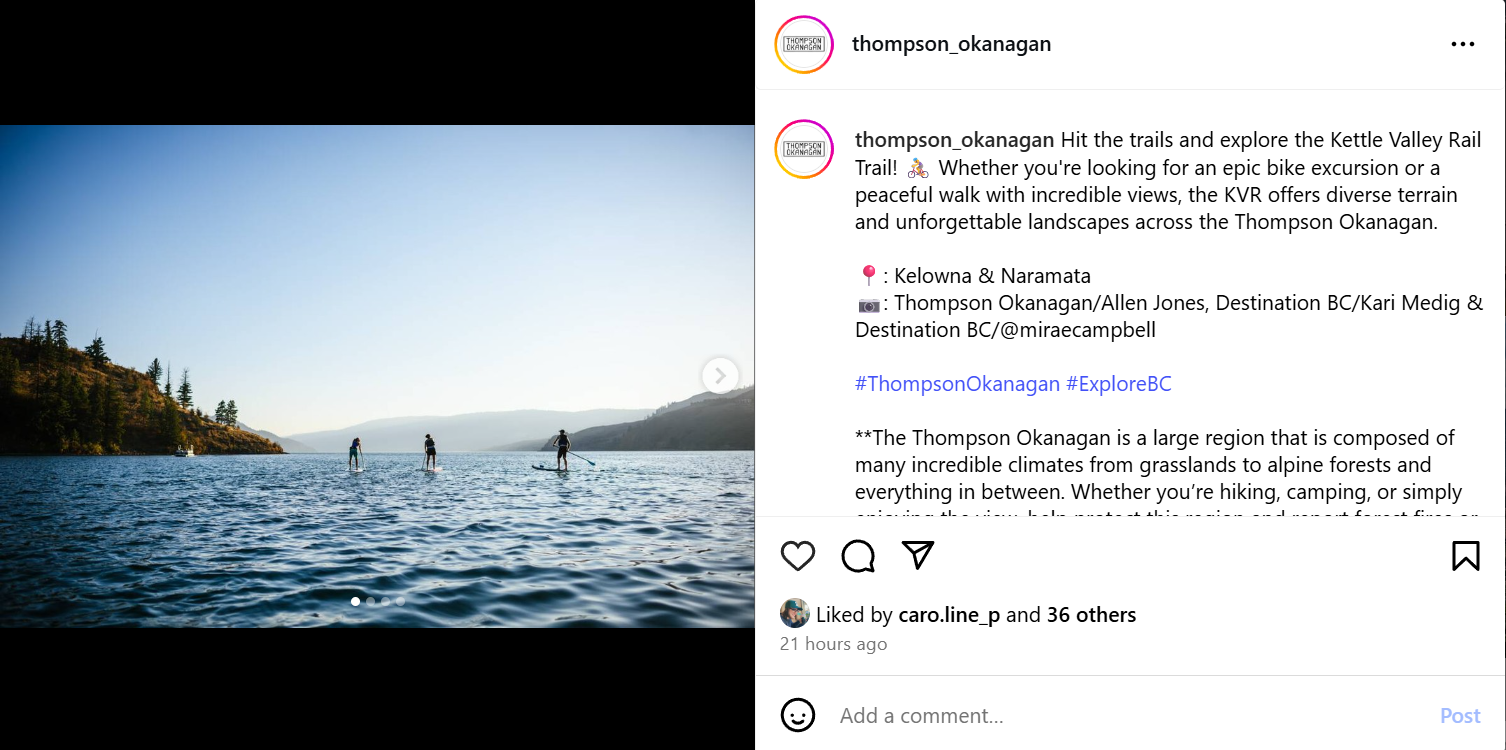
Task: Open the three-dot more options menu
Action: [x=1463, y=44]
